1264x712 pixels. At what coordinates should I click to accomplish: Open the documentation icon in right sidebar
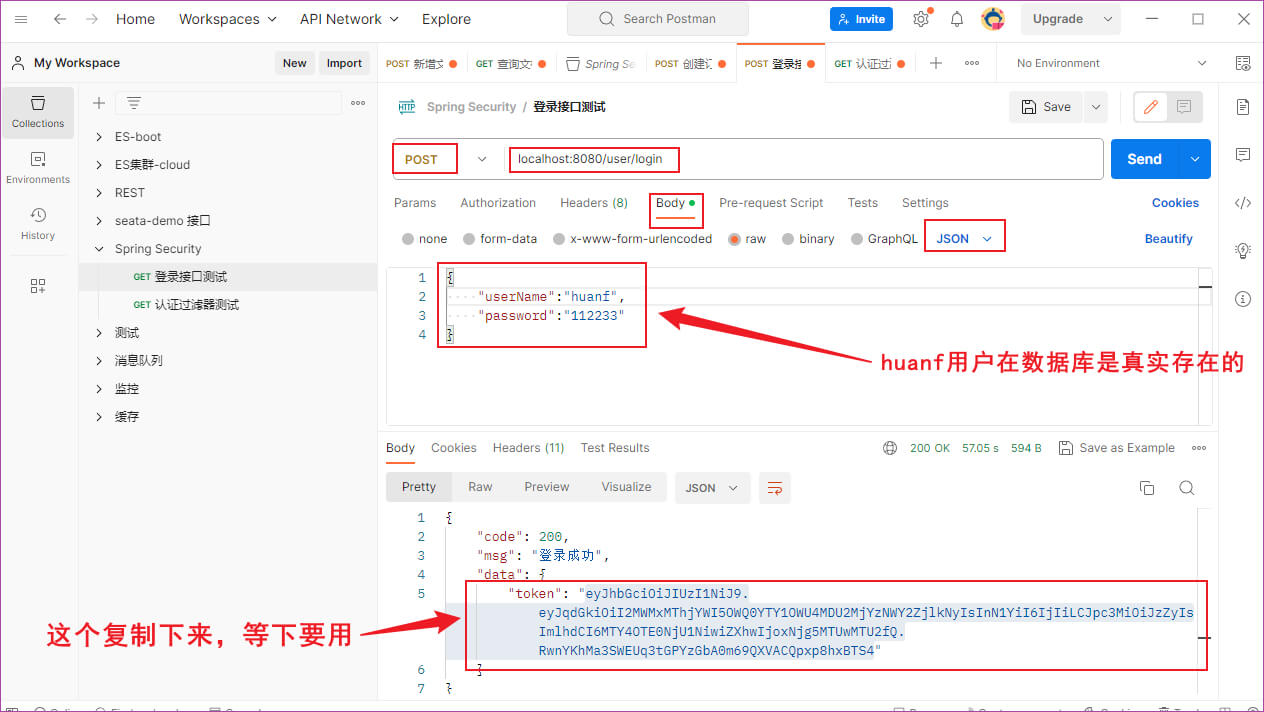click(x=1243, y=107)
